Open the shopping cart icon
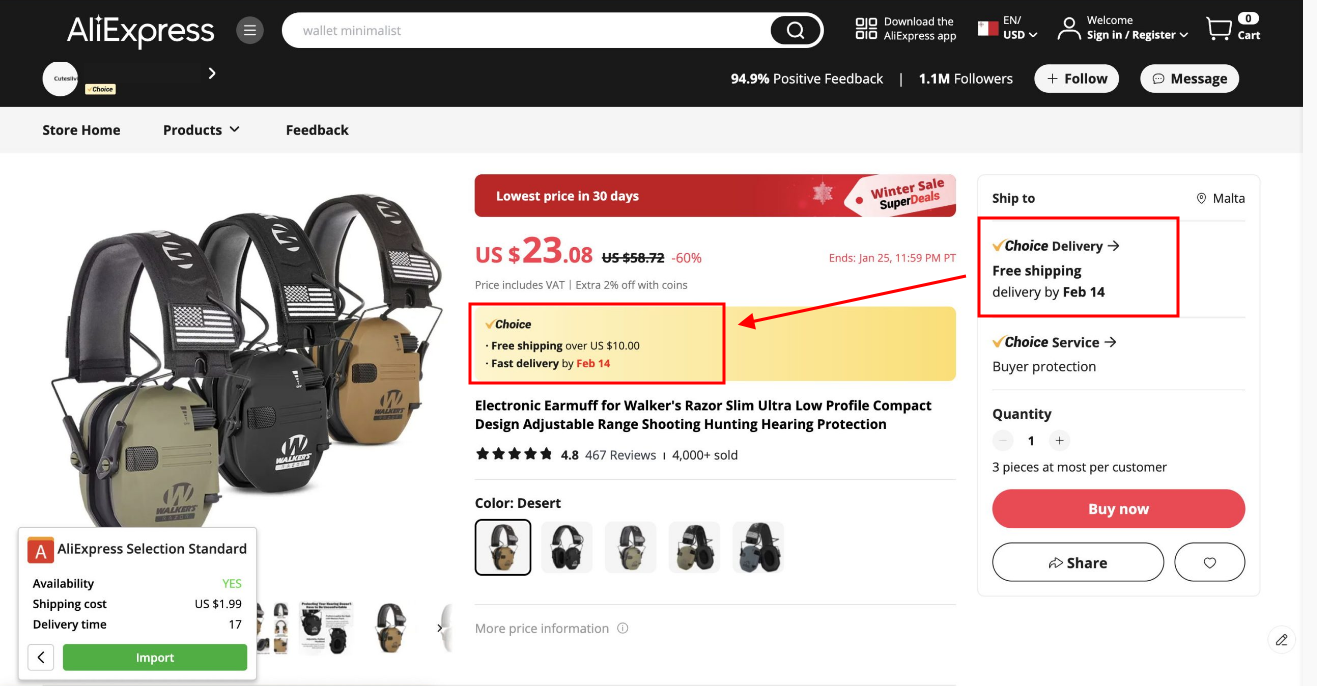1317x686 pixels. (x=1219, y=29)
